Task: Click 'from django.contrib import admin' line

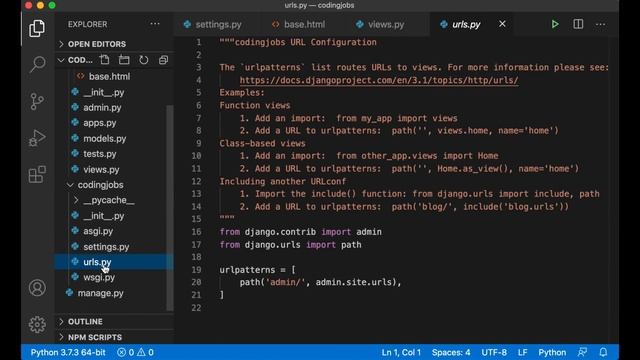Action: (300, 232)
